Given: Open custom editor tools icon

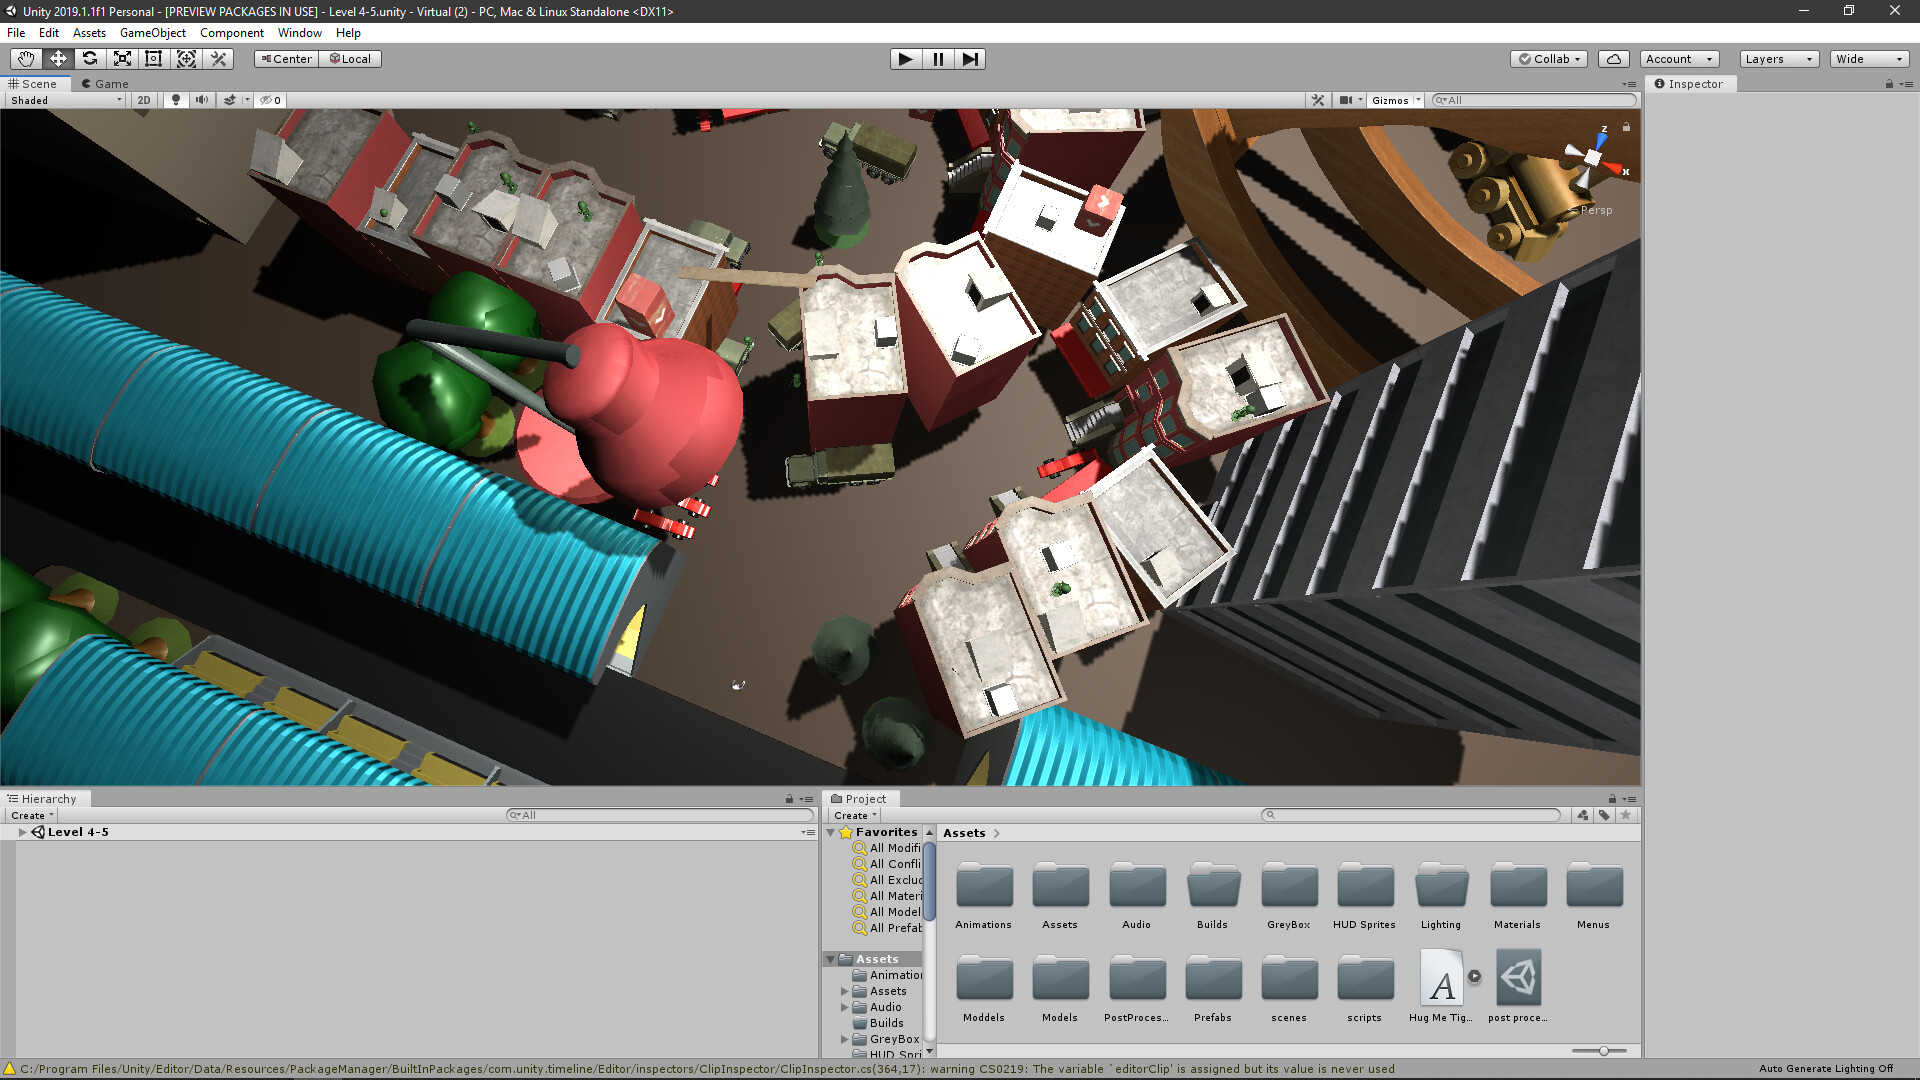Looking at the screenshot, I should coord(219,59).
